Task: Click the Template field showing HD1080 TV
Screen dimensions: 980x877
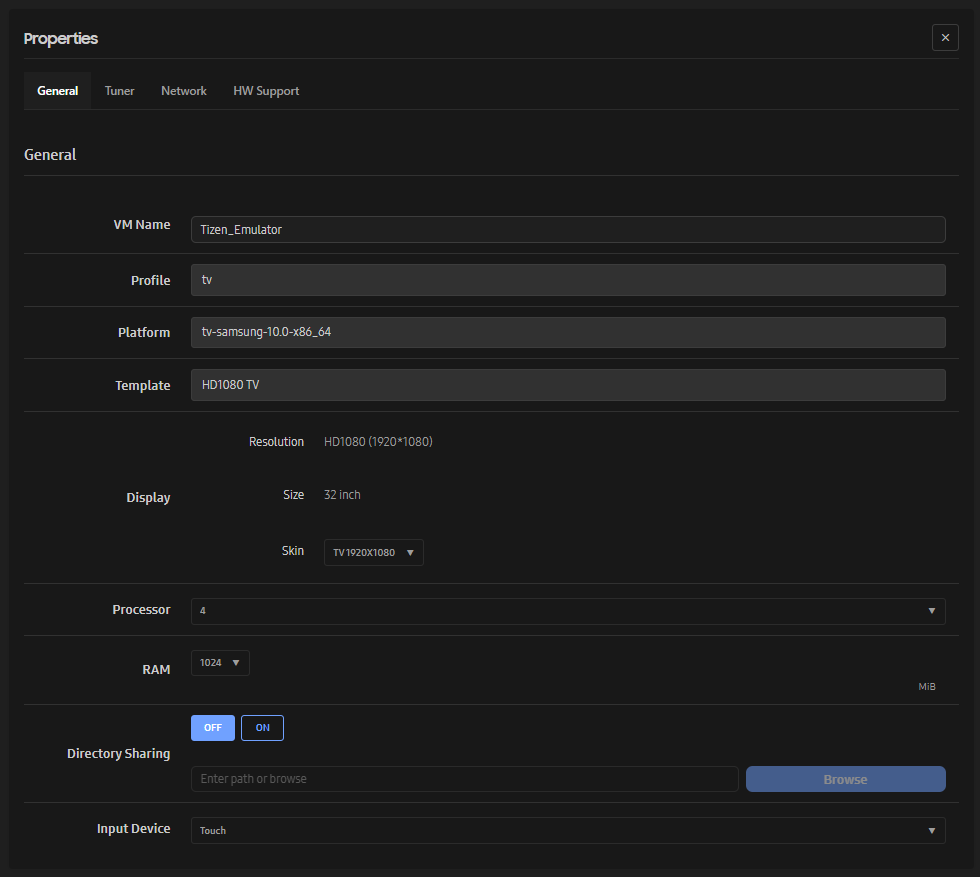Action: tap(568, 384)
